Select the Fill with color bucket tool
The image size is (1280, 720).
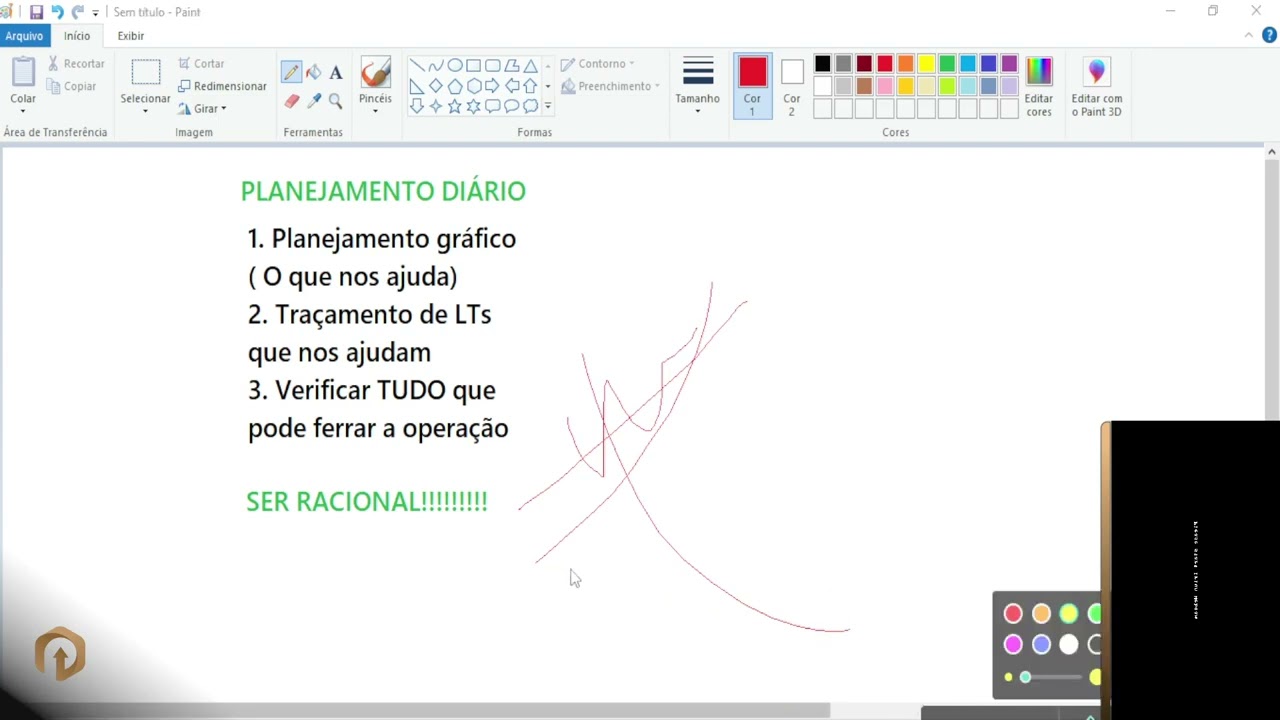(x=314, y=72)
